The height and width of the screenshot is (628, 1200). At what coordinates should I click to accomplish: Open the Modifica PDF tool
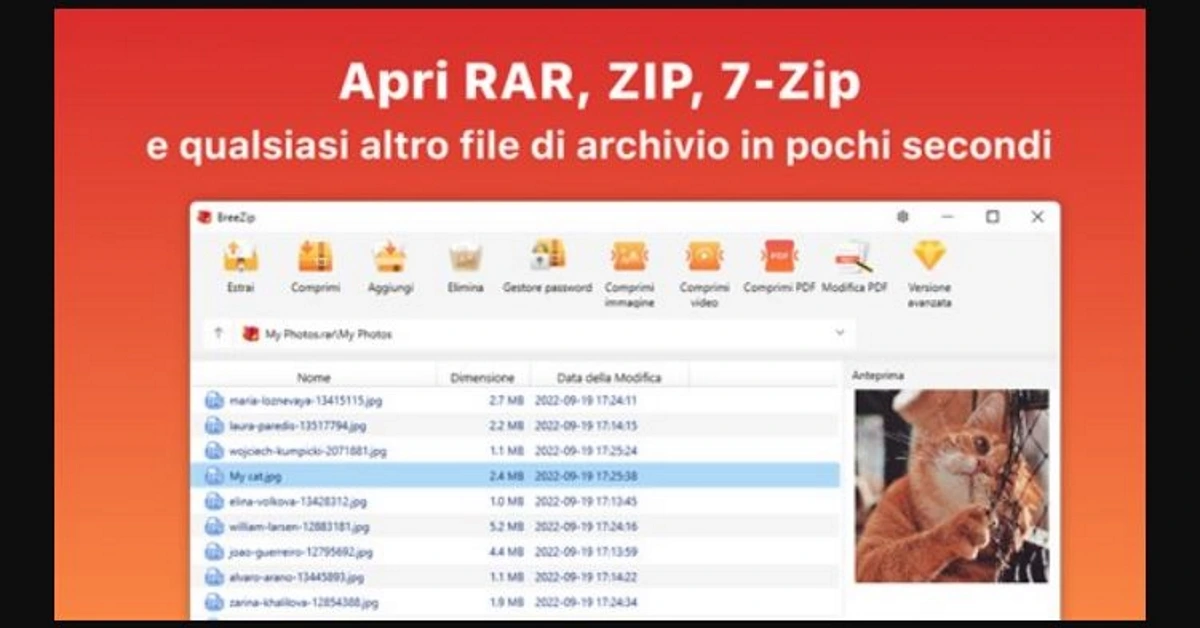854,257
